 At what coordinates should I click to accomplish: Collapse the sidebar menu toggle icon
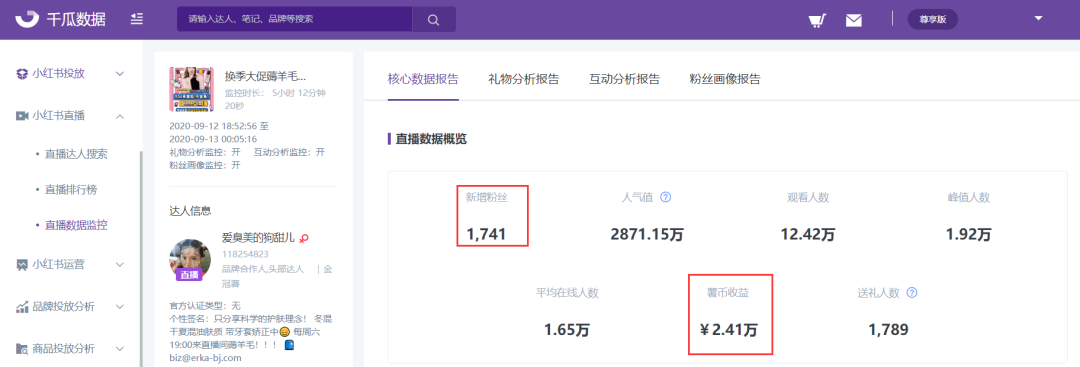click(136, 19)
